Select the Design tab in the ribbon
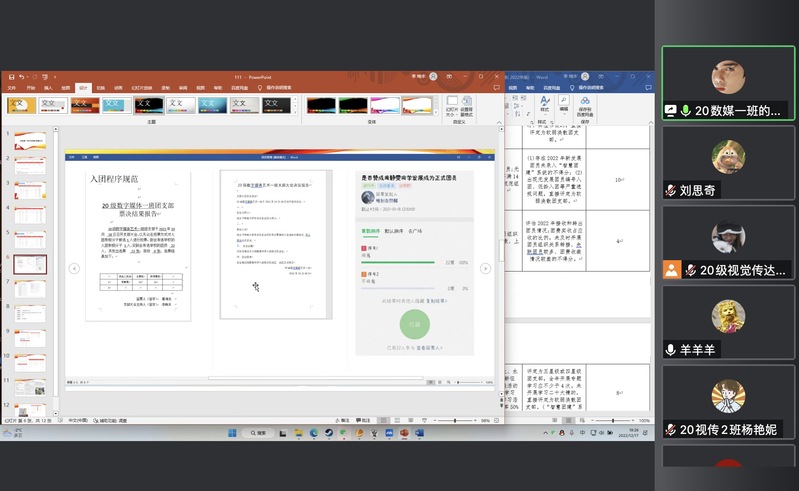799x491 pixels. click(x=83, y=87)
